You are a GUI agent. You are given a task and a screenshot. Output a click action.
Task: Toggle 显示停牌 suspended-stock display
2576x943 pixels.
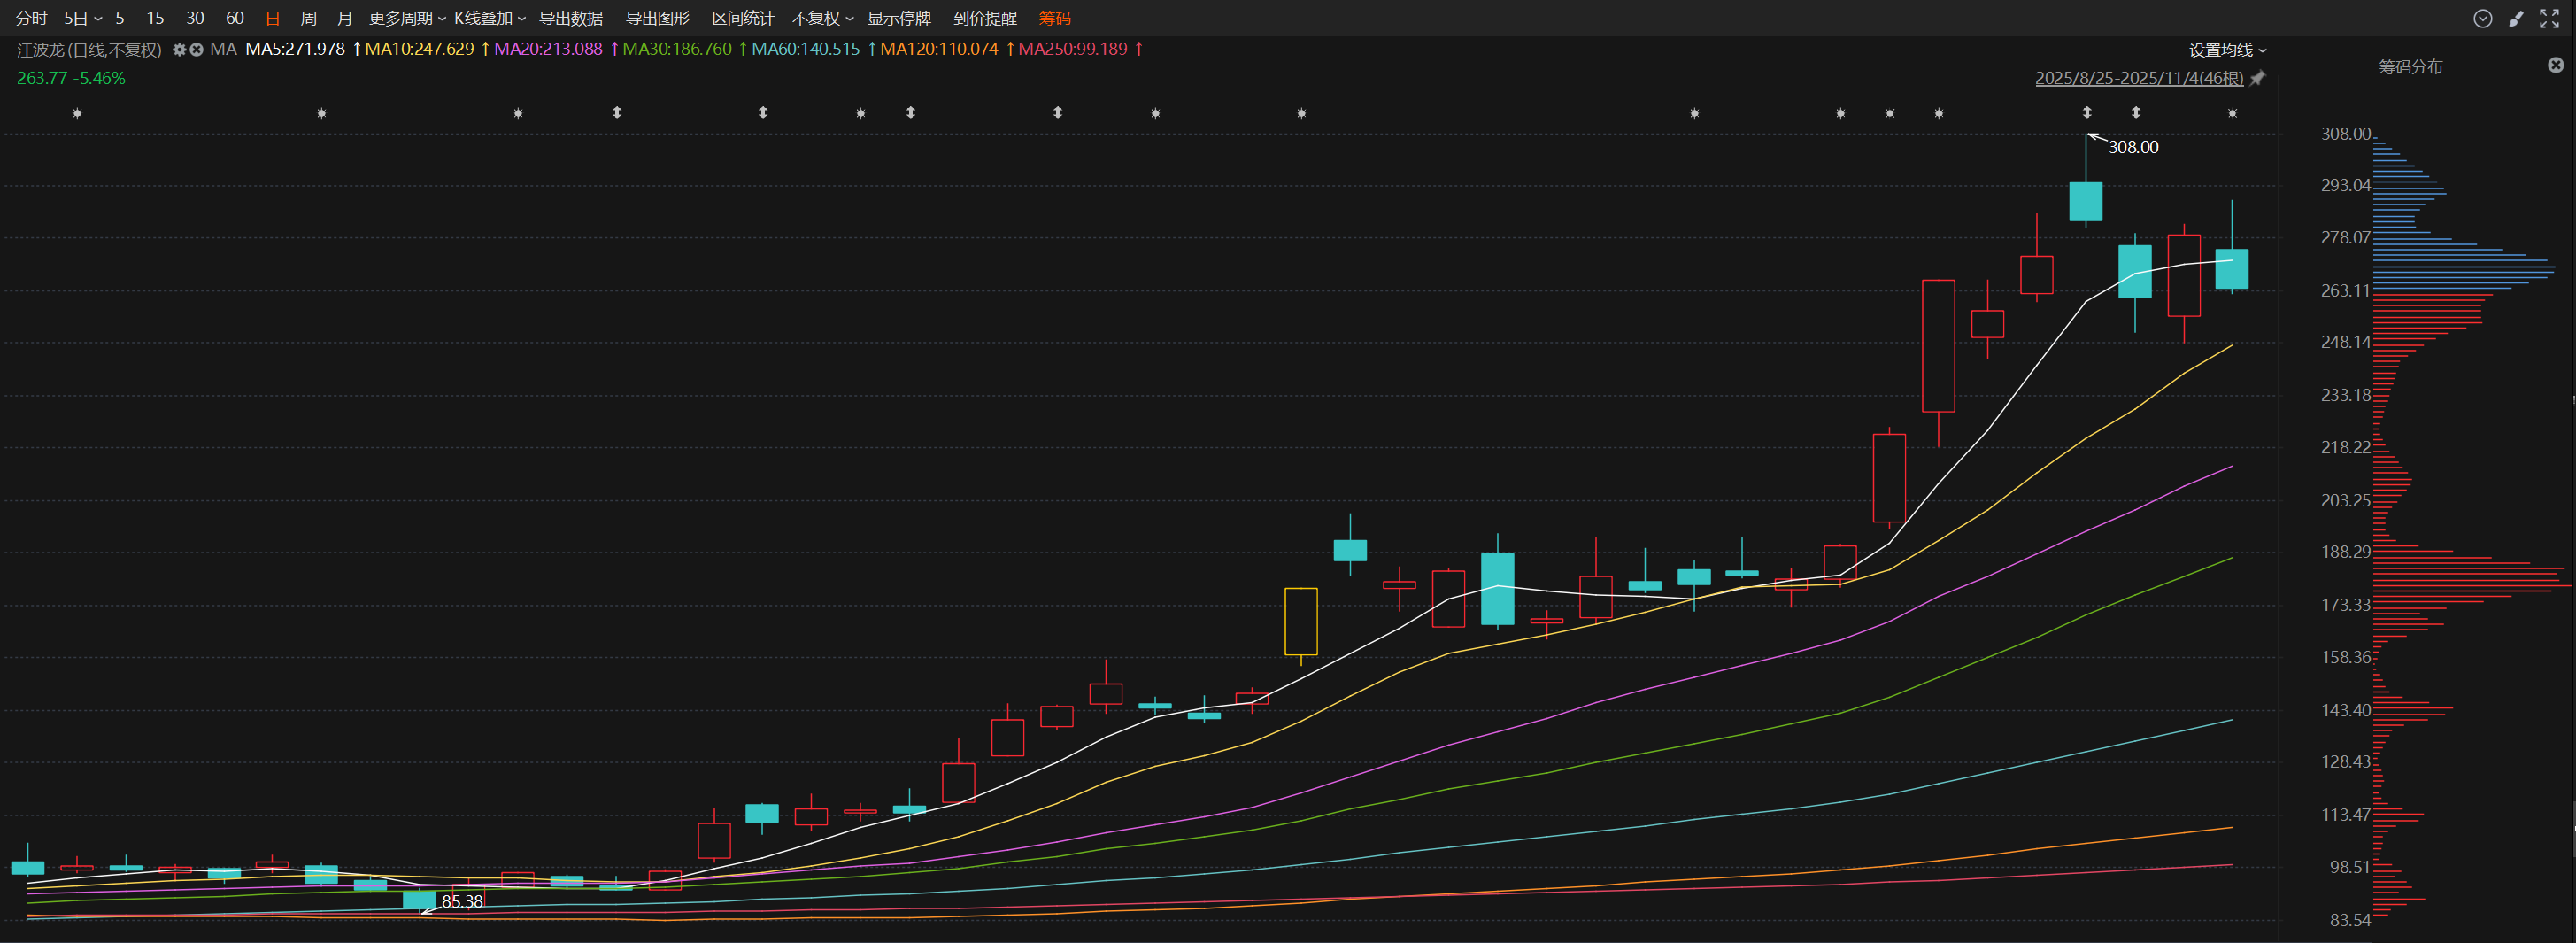click(x=898, y=18)
